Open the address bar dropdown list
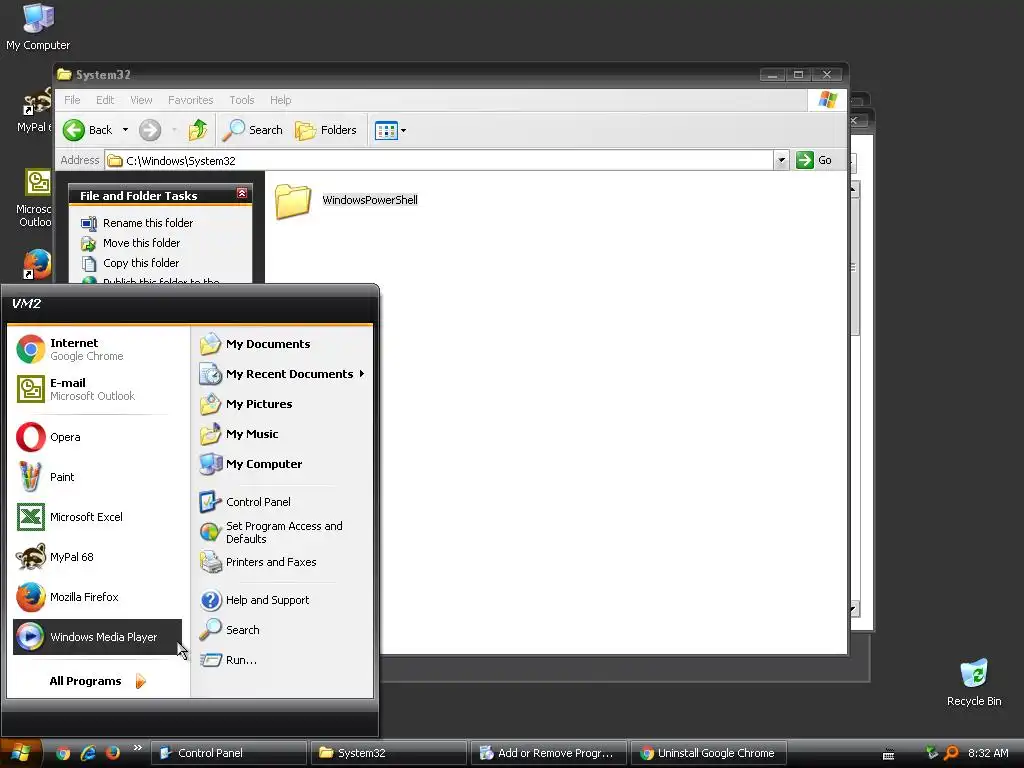The height and width of the screenshot is (768, 1024). [780, 161]
